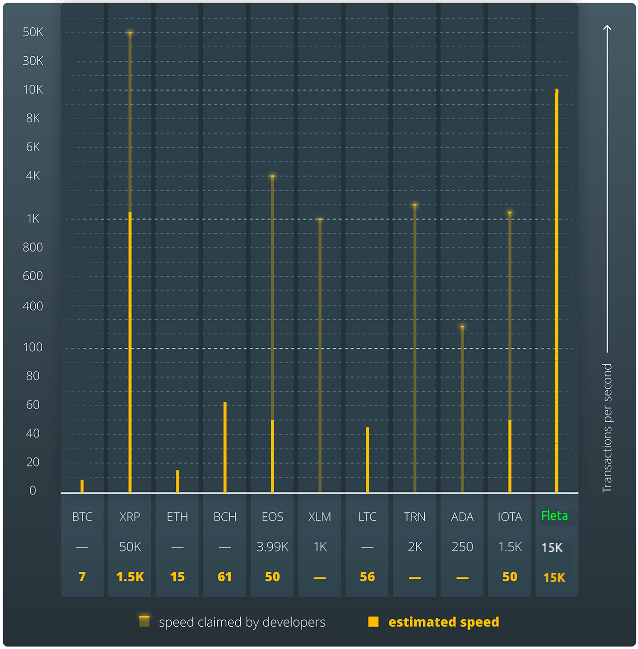The width and height of the screenshot is (638, 649).
Task: Click IOTA claimed speed value 1.5K
Action: pyautogui.click(x=510, y=547)
